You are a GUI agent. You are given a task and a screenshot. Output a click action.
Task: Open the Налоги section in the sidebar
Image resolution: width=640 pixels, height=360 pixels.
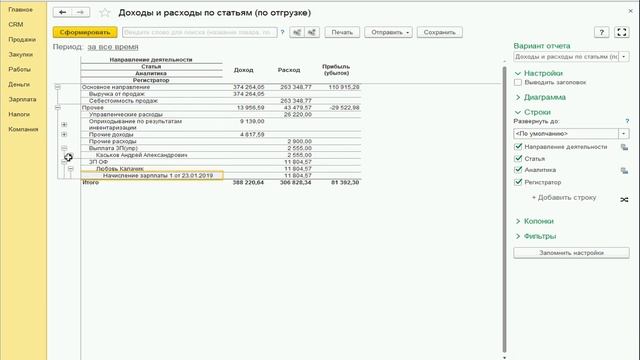pyautogui.click(x=19, y=114)
